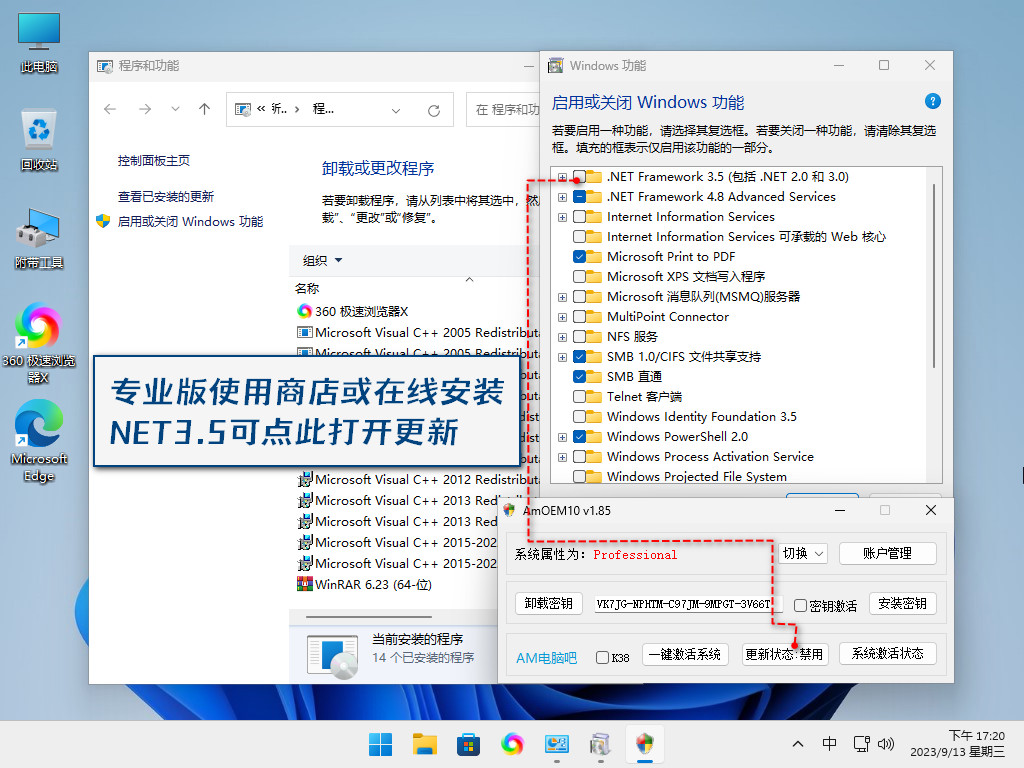
Task: Select the 回收站 recycle bin icon
Action: [39, 139]
